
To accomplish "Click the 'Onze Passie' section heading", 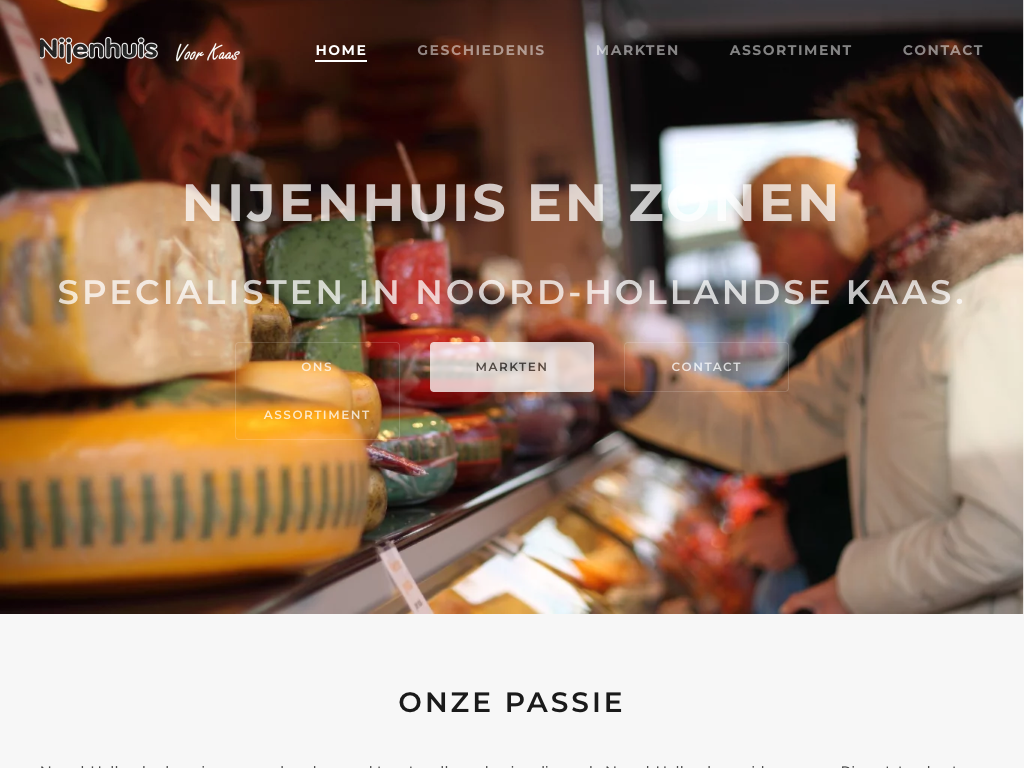I will tap(511, 703).
